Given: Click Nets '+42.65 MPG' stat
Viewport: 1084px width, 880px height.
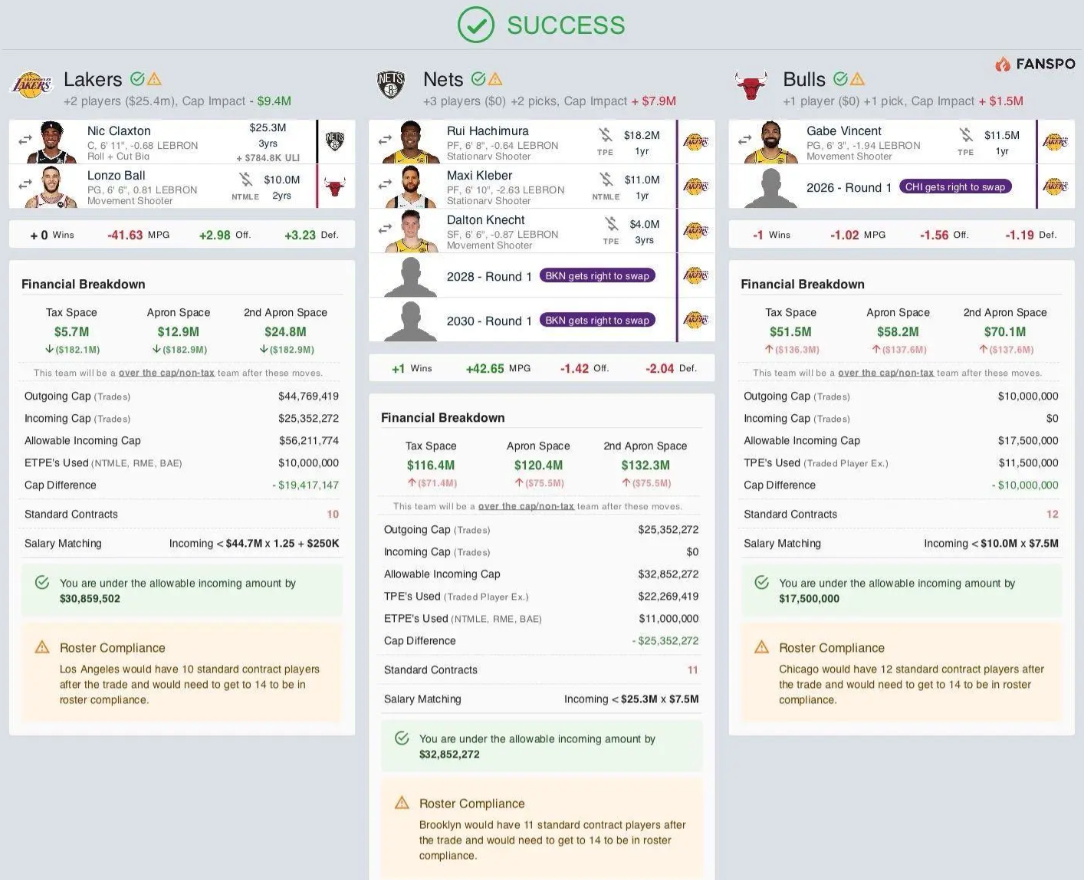Looking at the screenshot, I should (498, 368).
